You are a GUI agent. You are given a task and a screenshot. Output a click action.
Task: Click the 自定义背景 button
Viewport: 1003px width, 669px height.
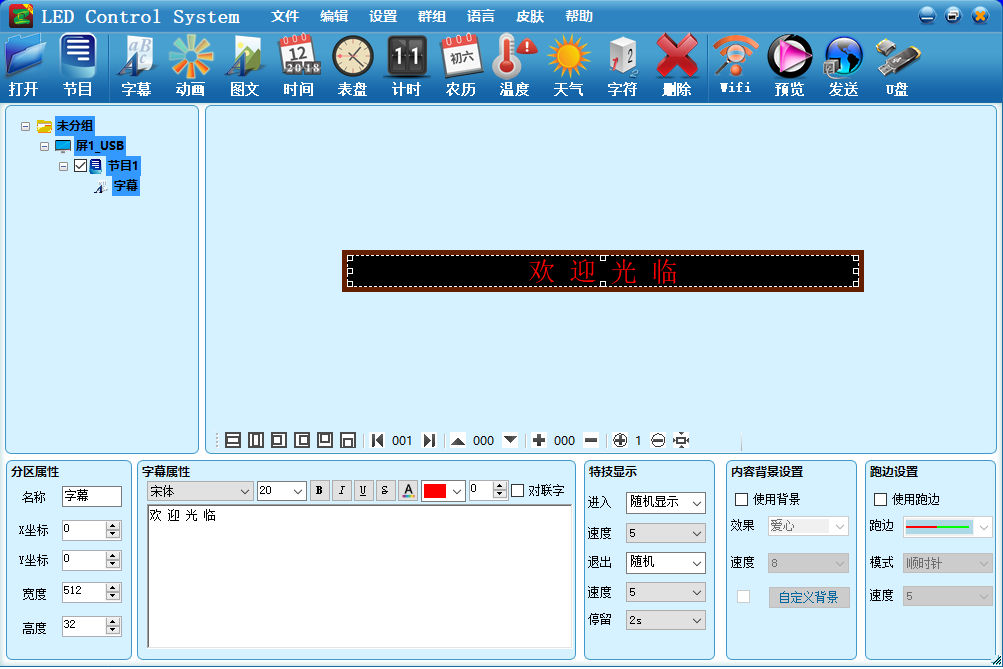(x=809, y=597)
